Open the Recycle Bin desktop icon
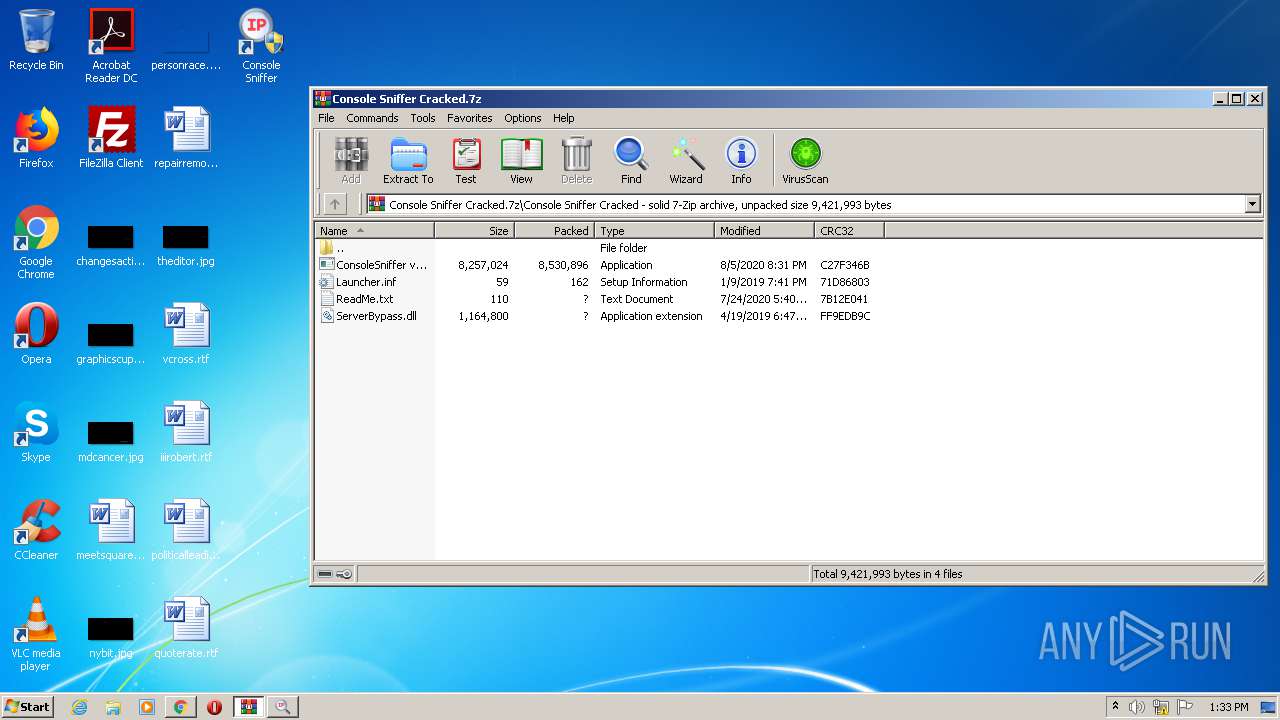This screenshot has height=720, width=1280. tap(36, 40)
